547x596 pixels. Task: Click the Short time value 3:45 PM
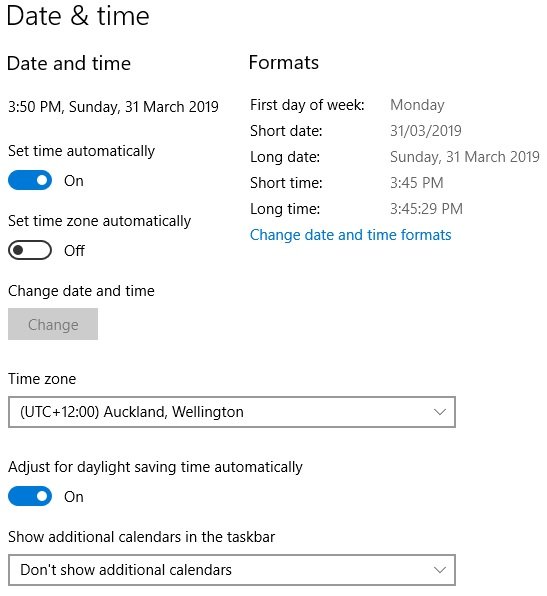417,183
